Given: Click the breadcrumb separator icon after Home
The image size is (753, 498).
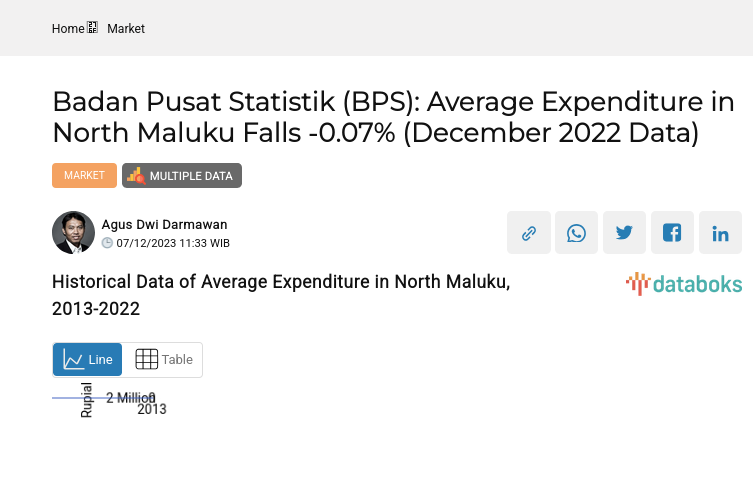Looking at the screenshot, I should pos(93,28).
